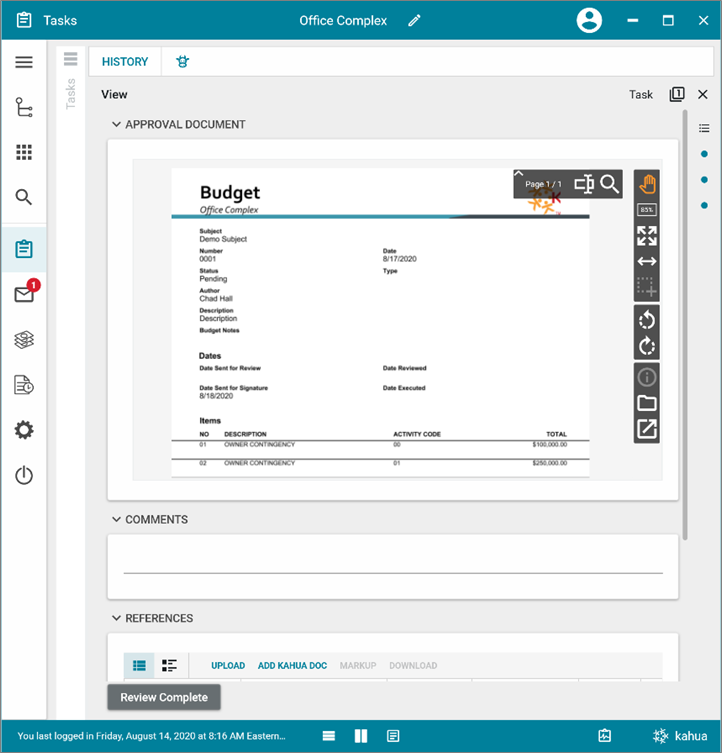
Task: Collapse the Approval Document section
Action: tap(116, 125)
